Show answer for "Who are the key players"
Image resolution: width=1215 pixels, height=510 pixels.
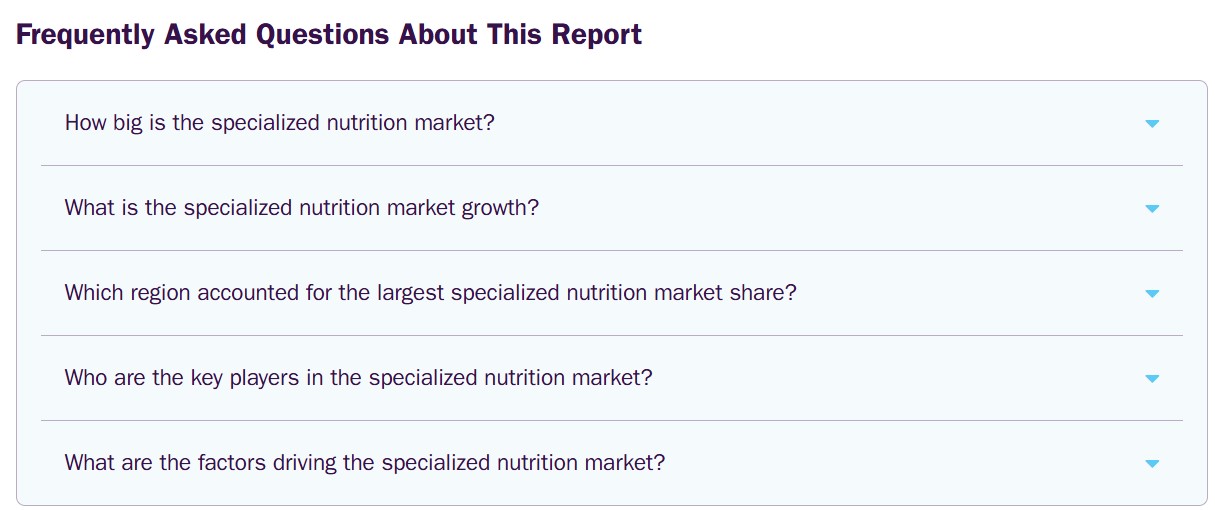[x=358, y=378]
